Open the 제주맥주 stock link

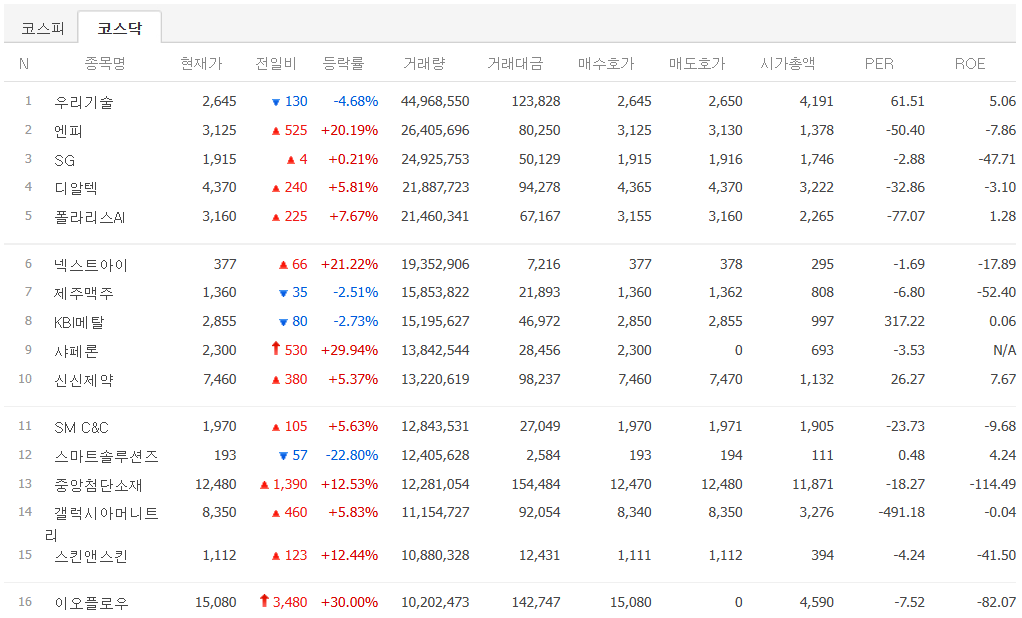point(83,293)
